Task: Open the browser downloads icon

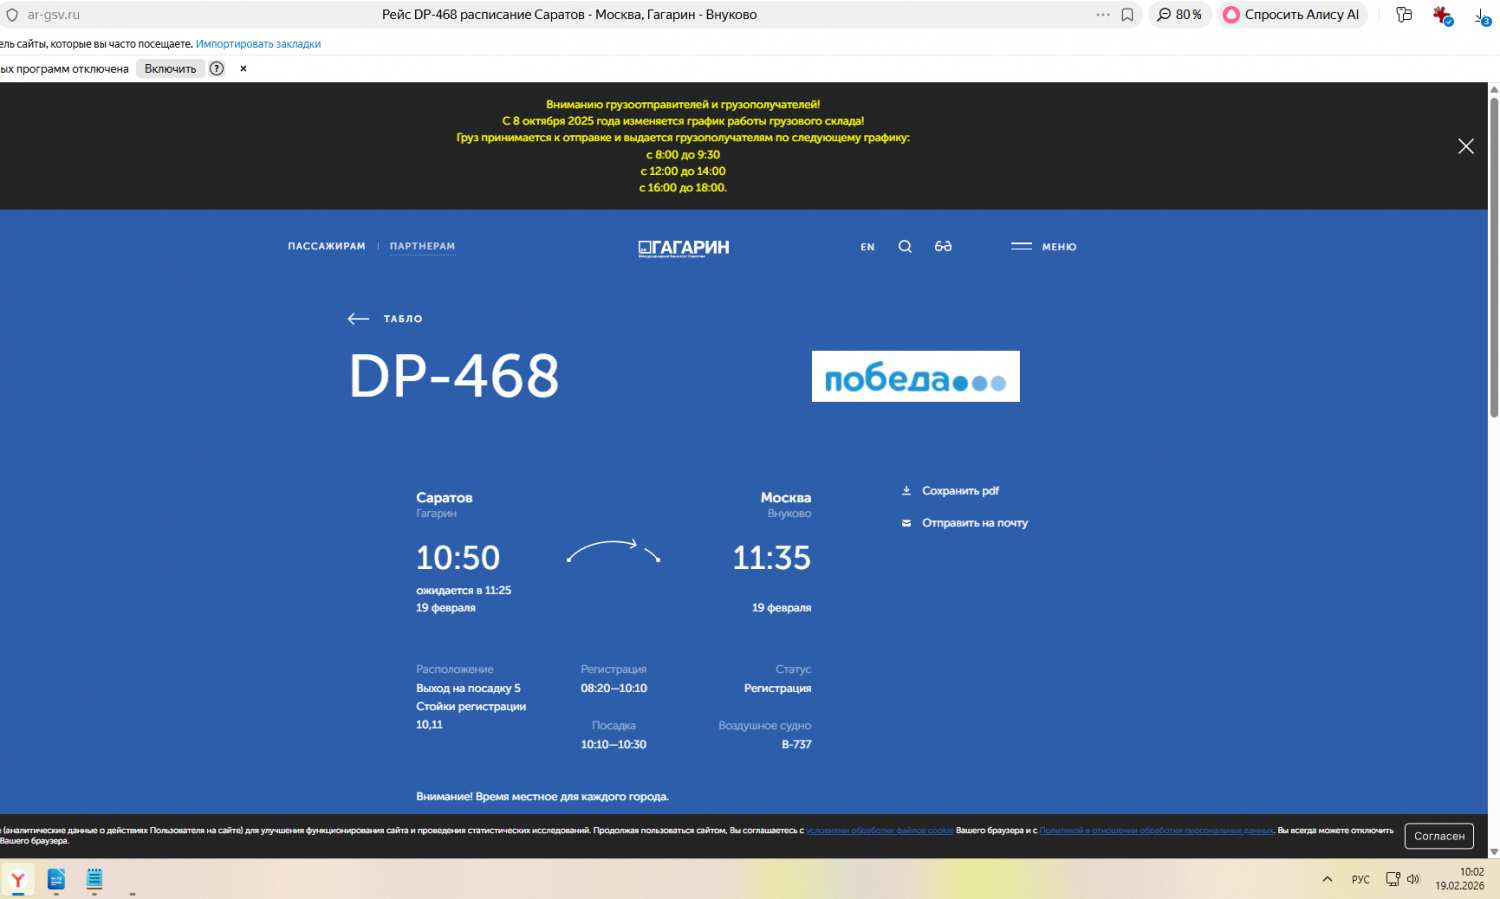Action: click(x=1481, y=16)
